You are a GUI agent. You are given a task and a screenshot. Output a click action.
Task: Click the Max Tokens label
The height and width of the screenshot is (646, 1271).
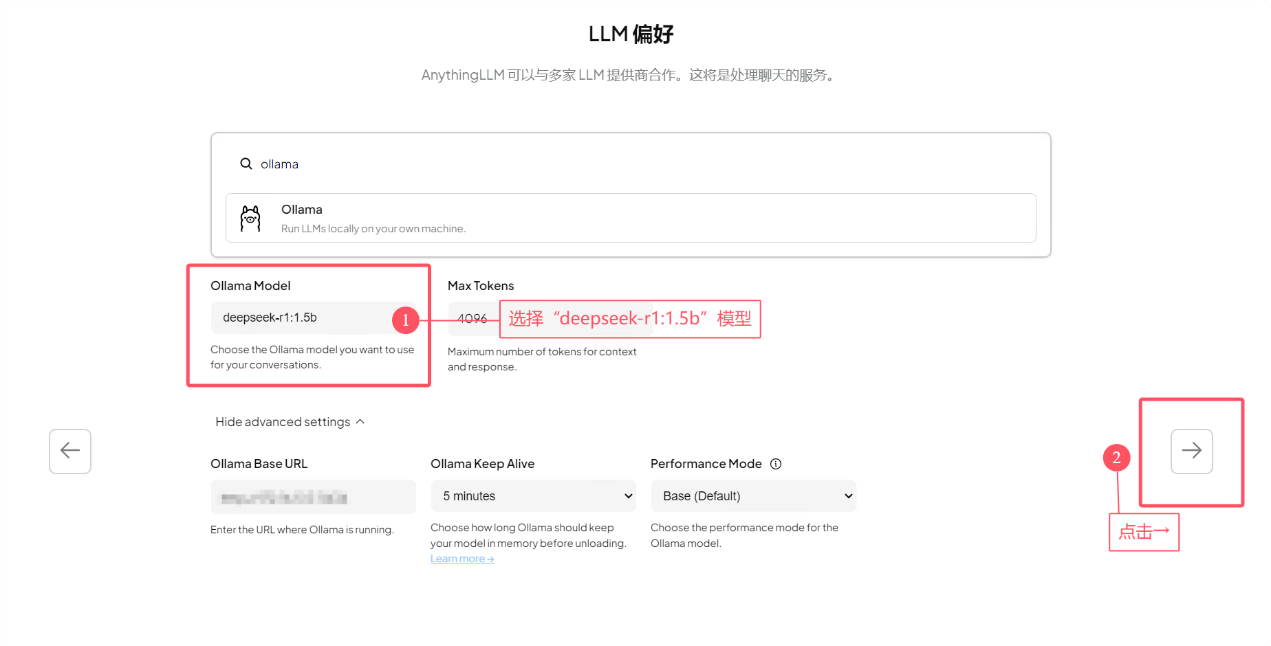click(x=481, y=286)
